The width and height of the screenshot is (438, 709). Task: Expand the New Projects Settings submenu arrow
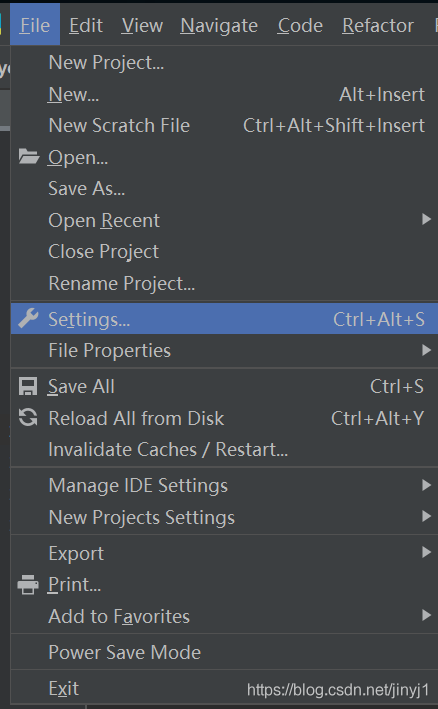click(x=426, y=516)
